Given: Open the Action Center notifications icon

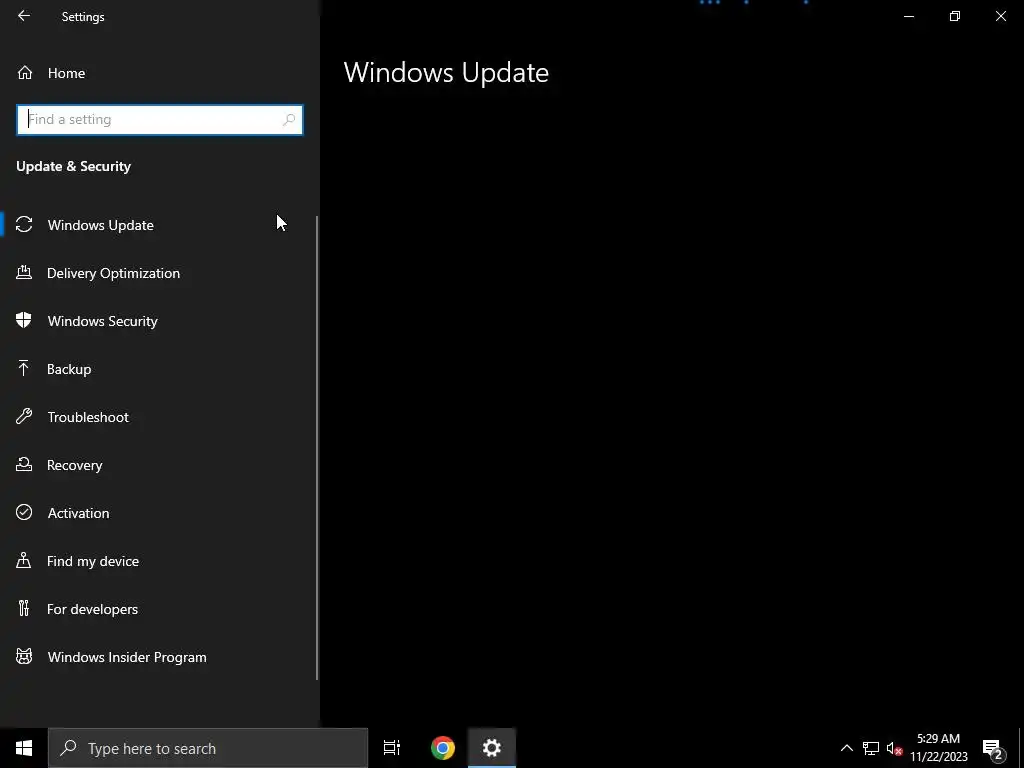Looking at the screenshot, I should pyautogui.click(x=993, y=748).
